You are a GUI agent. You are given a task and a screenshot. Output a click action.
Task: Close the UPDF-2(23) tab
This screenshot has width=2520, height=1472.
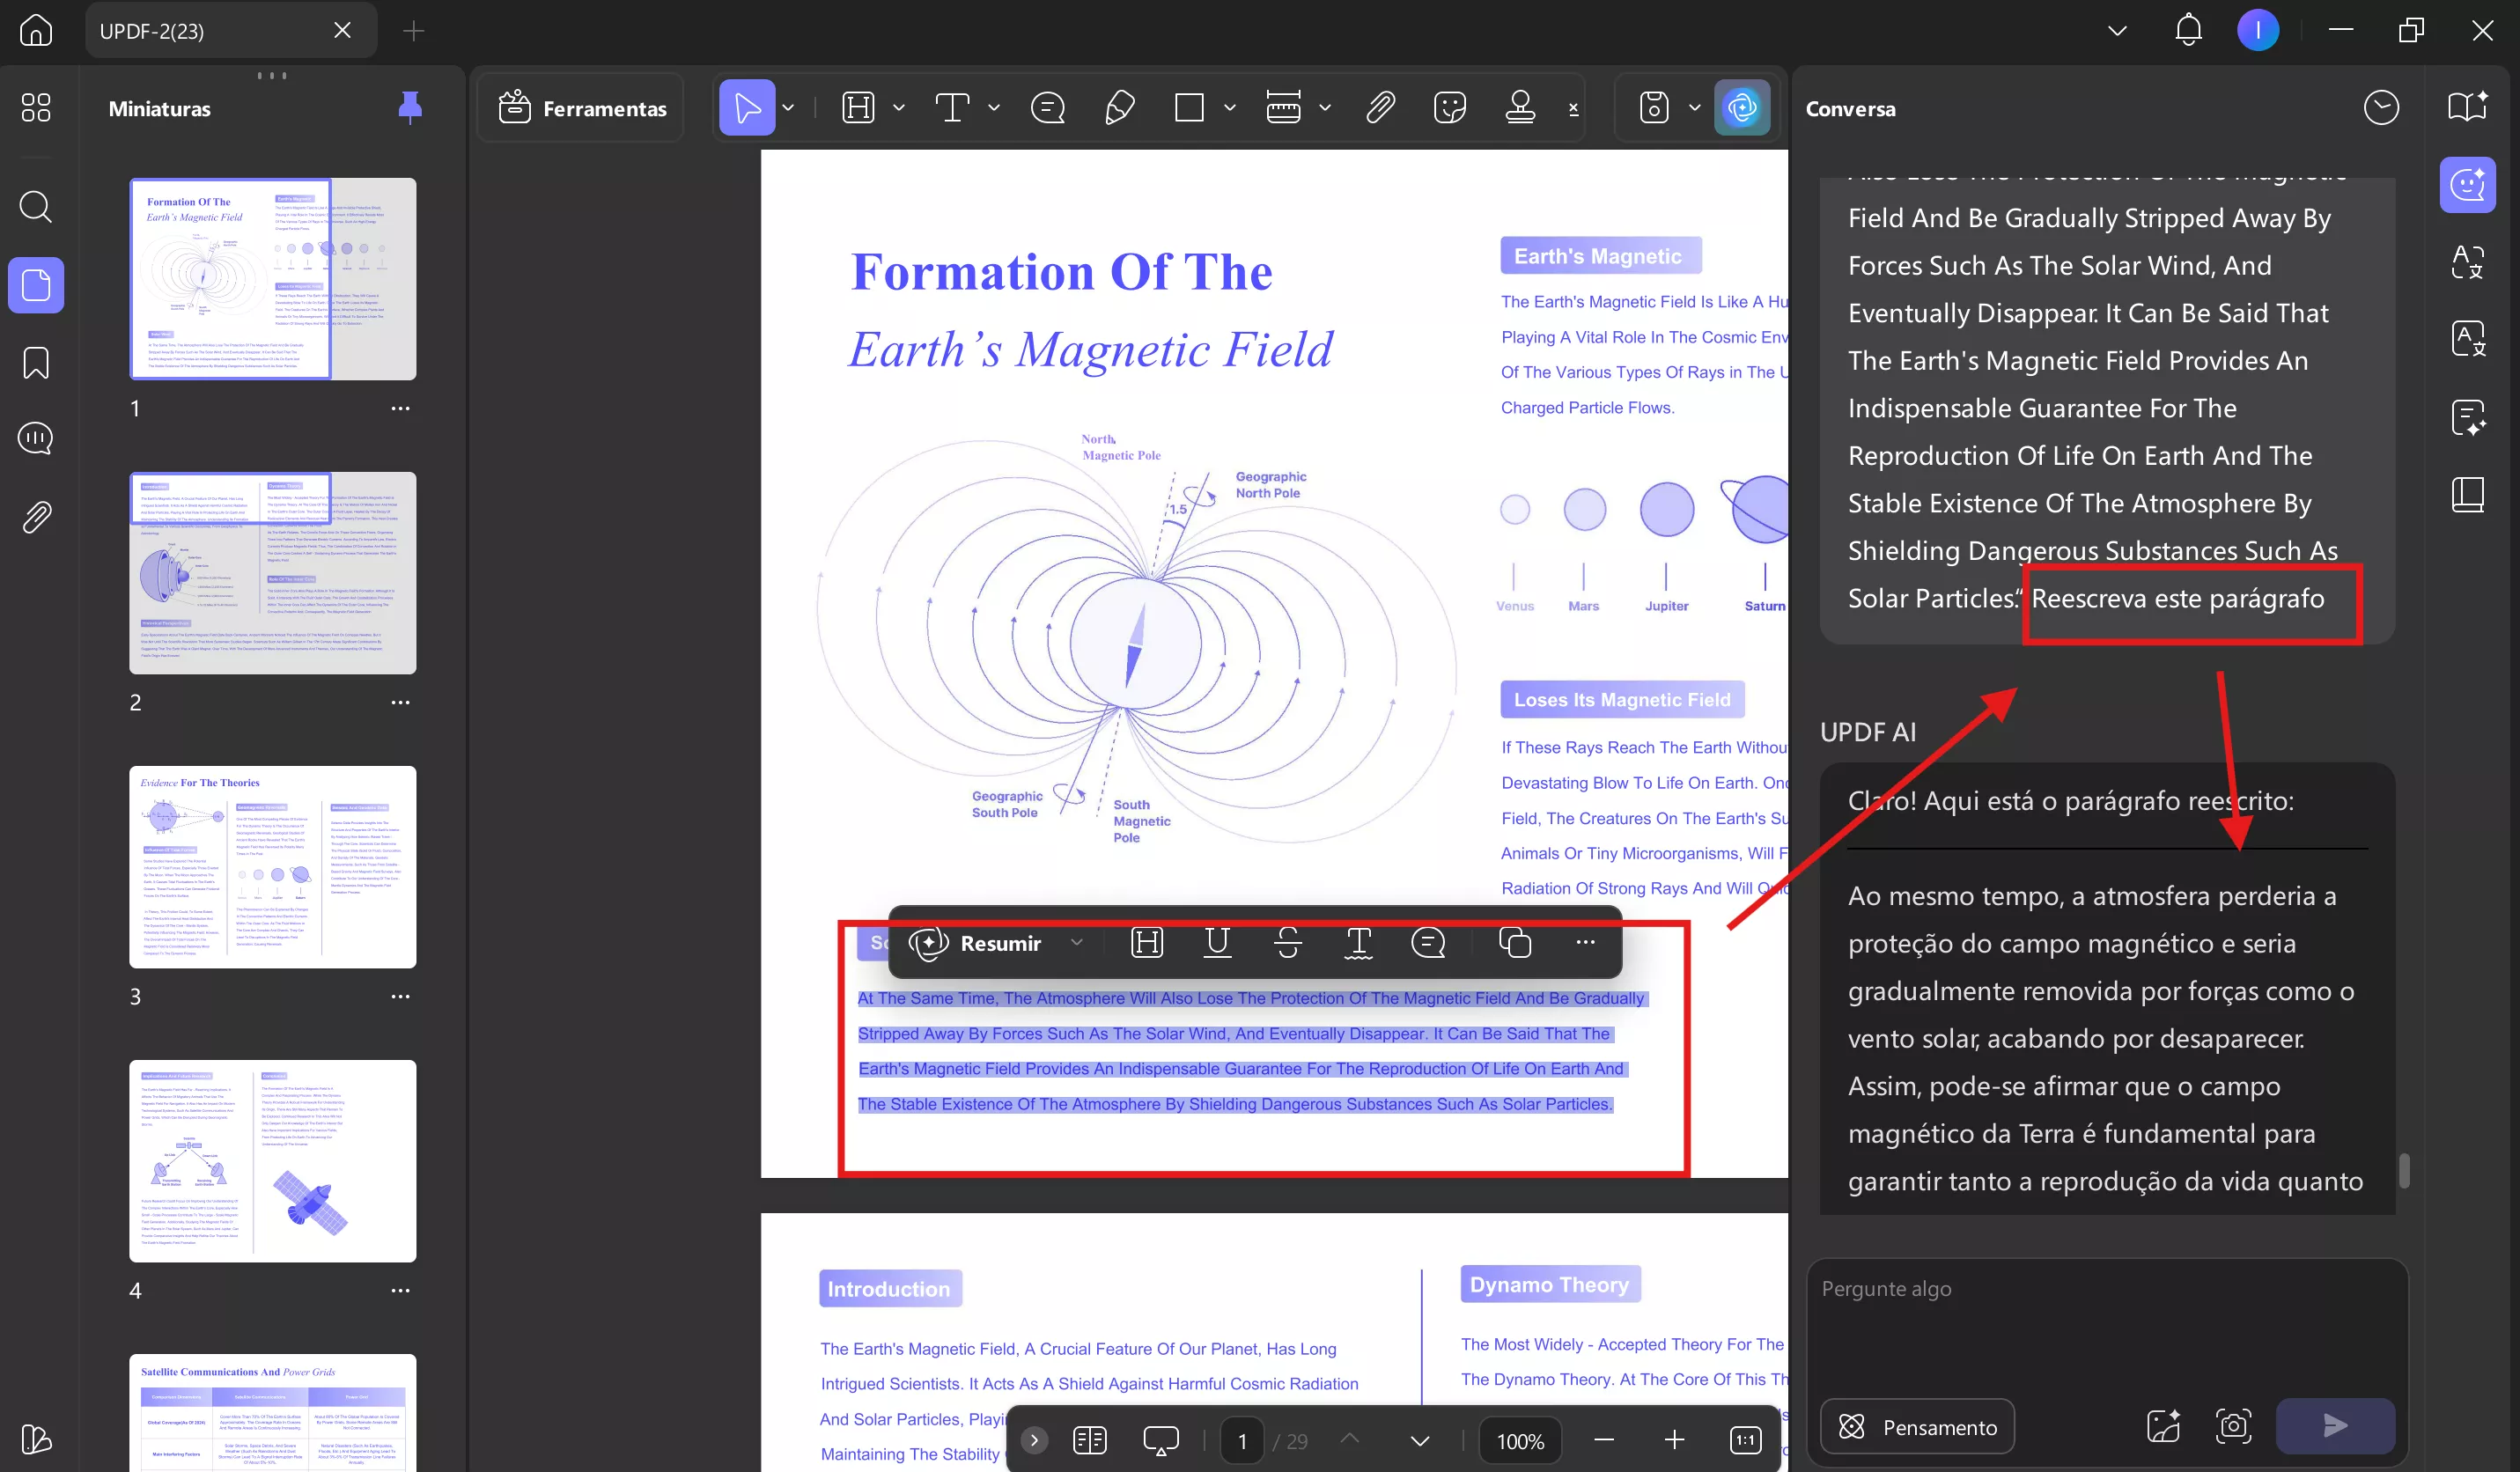pos(342,30)
